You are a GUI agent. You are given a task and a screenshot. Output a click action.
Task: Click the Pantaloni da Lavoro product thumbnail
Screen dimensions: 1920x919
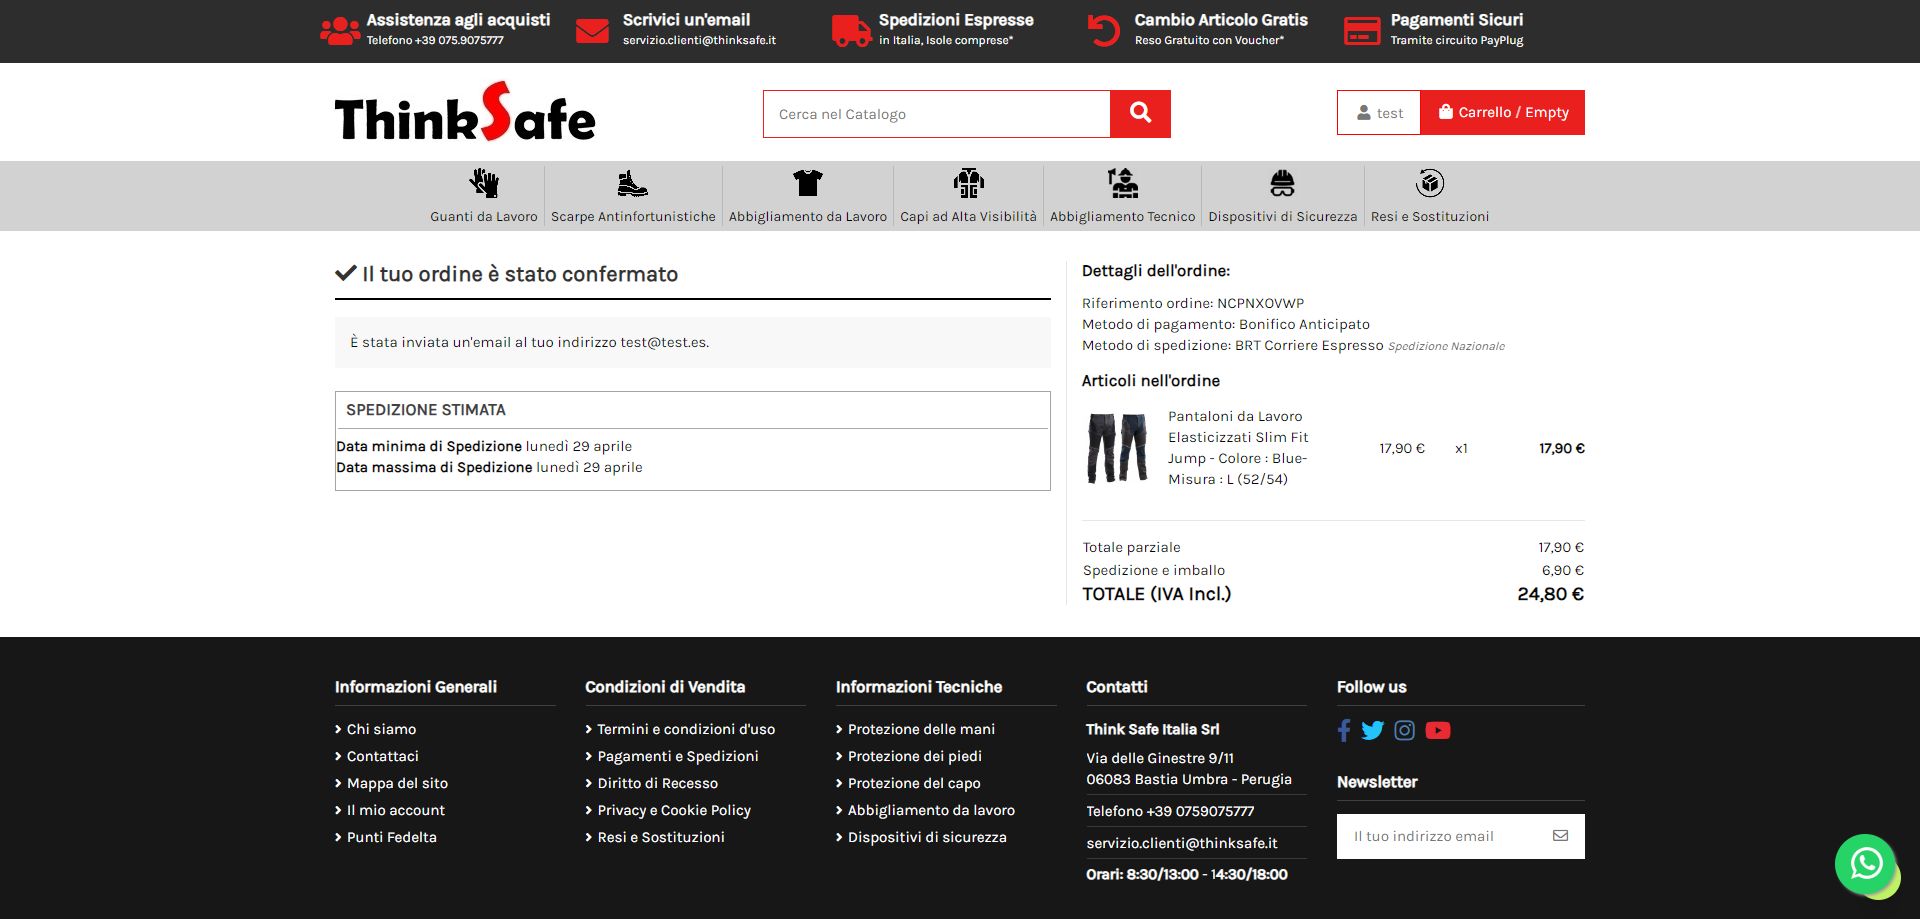(1117, 448)
